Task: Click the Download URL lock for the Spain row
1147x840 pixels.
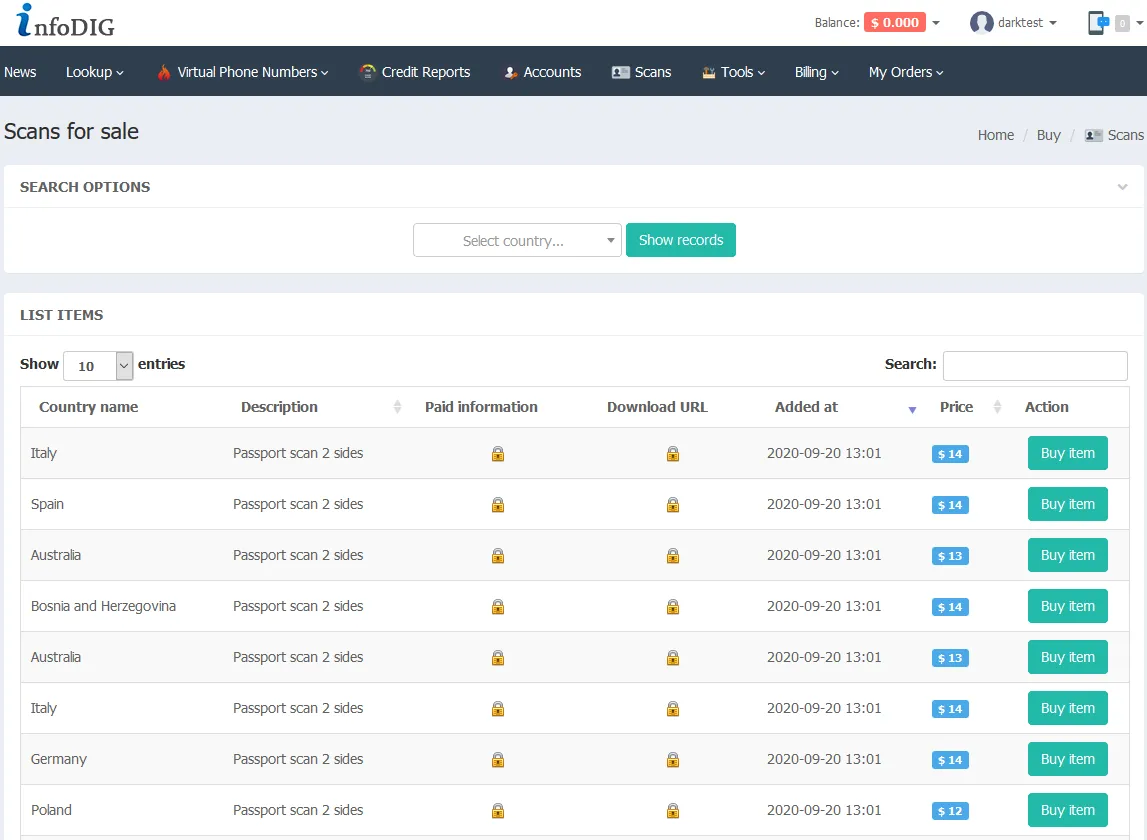Action: [x=672, y=504]
